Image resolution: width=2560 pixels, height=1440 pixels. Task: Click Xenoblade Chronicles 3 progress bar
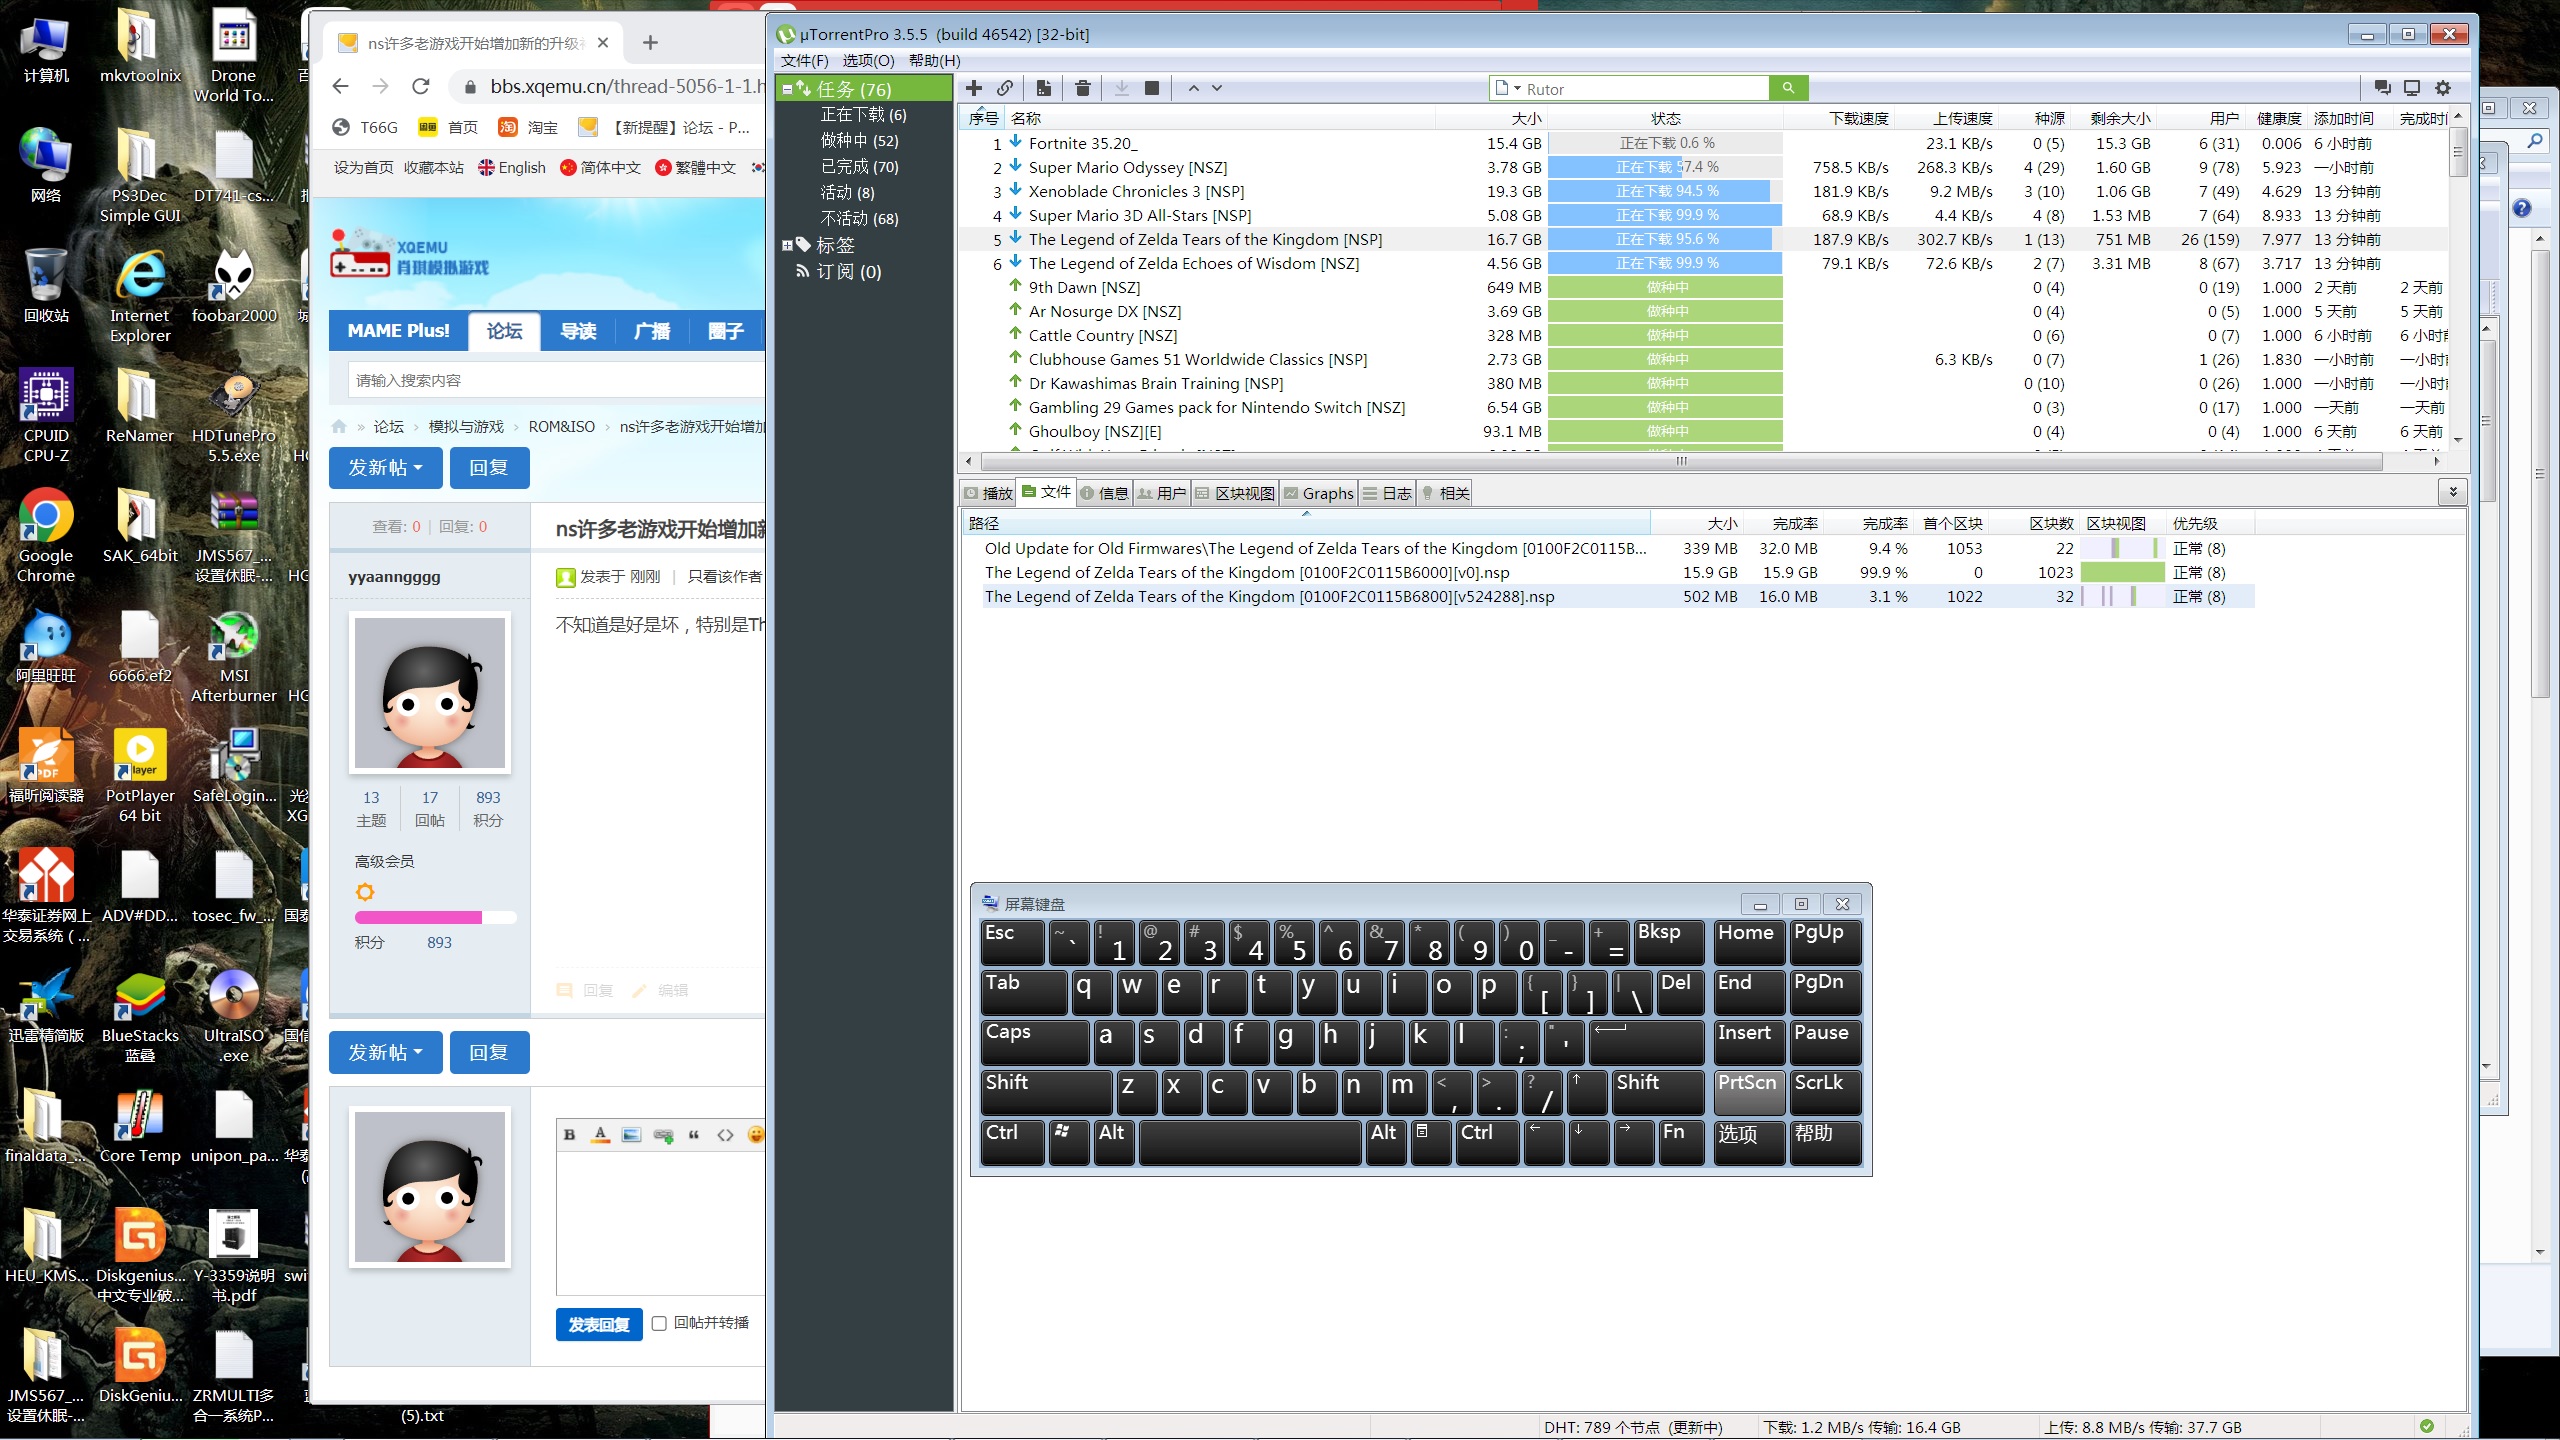tap(1665, 191)
